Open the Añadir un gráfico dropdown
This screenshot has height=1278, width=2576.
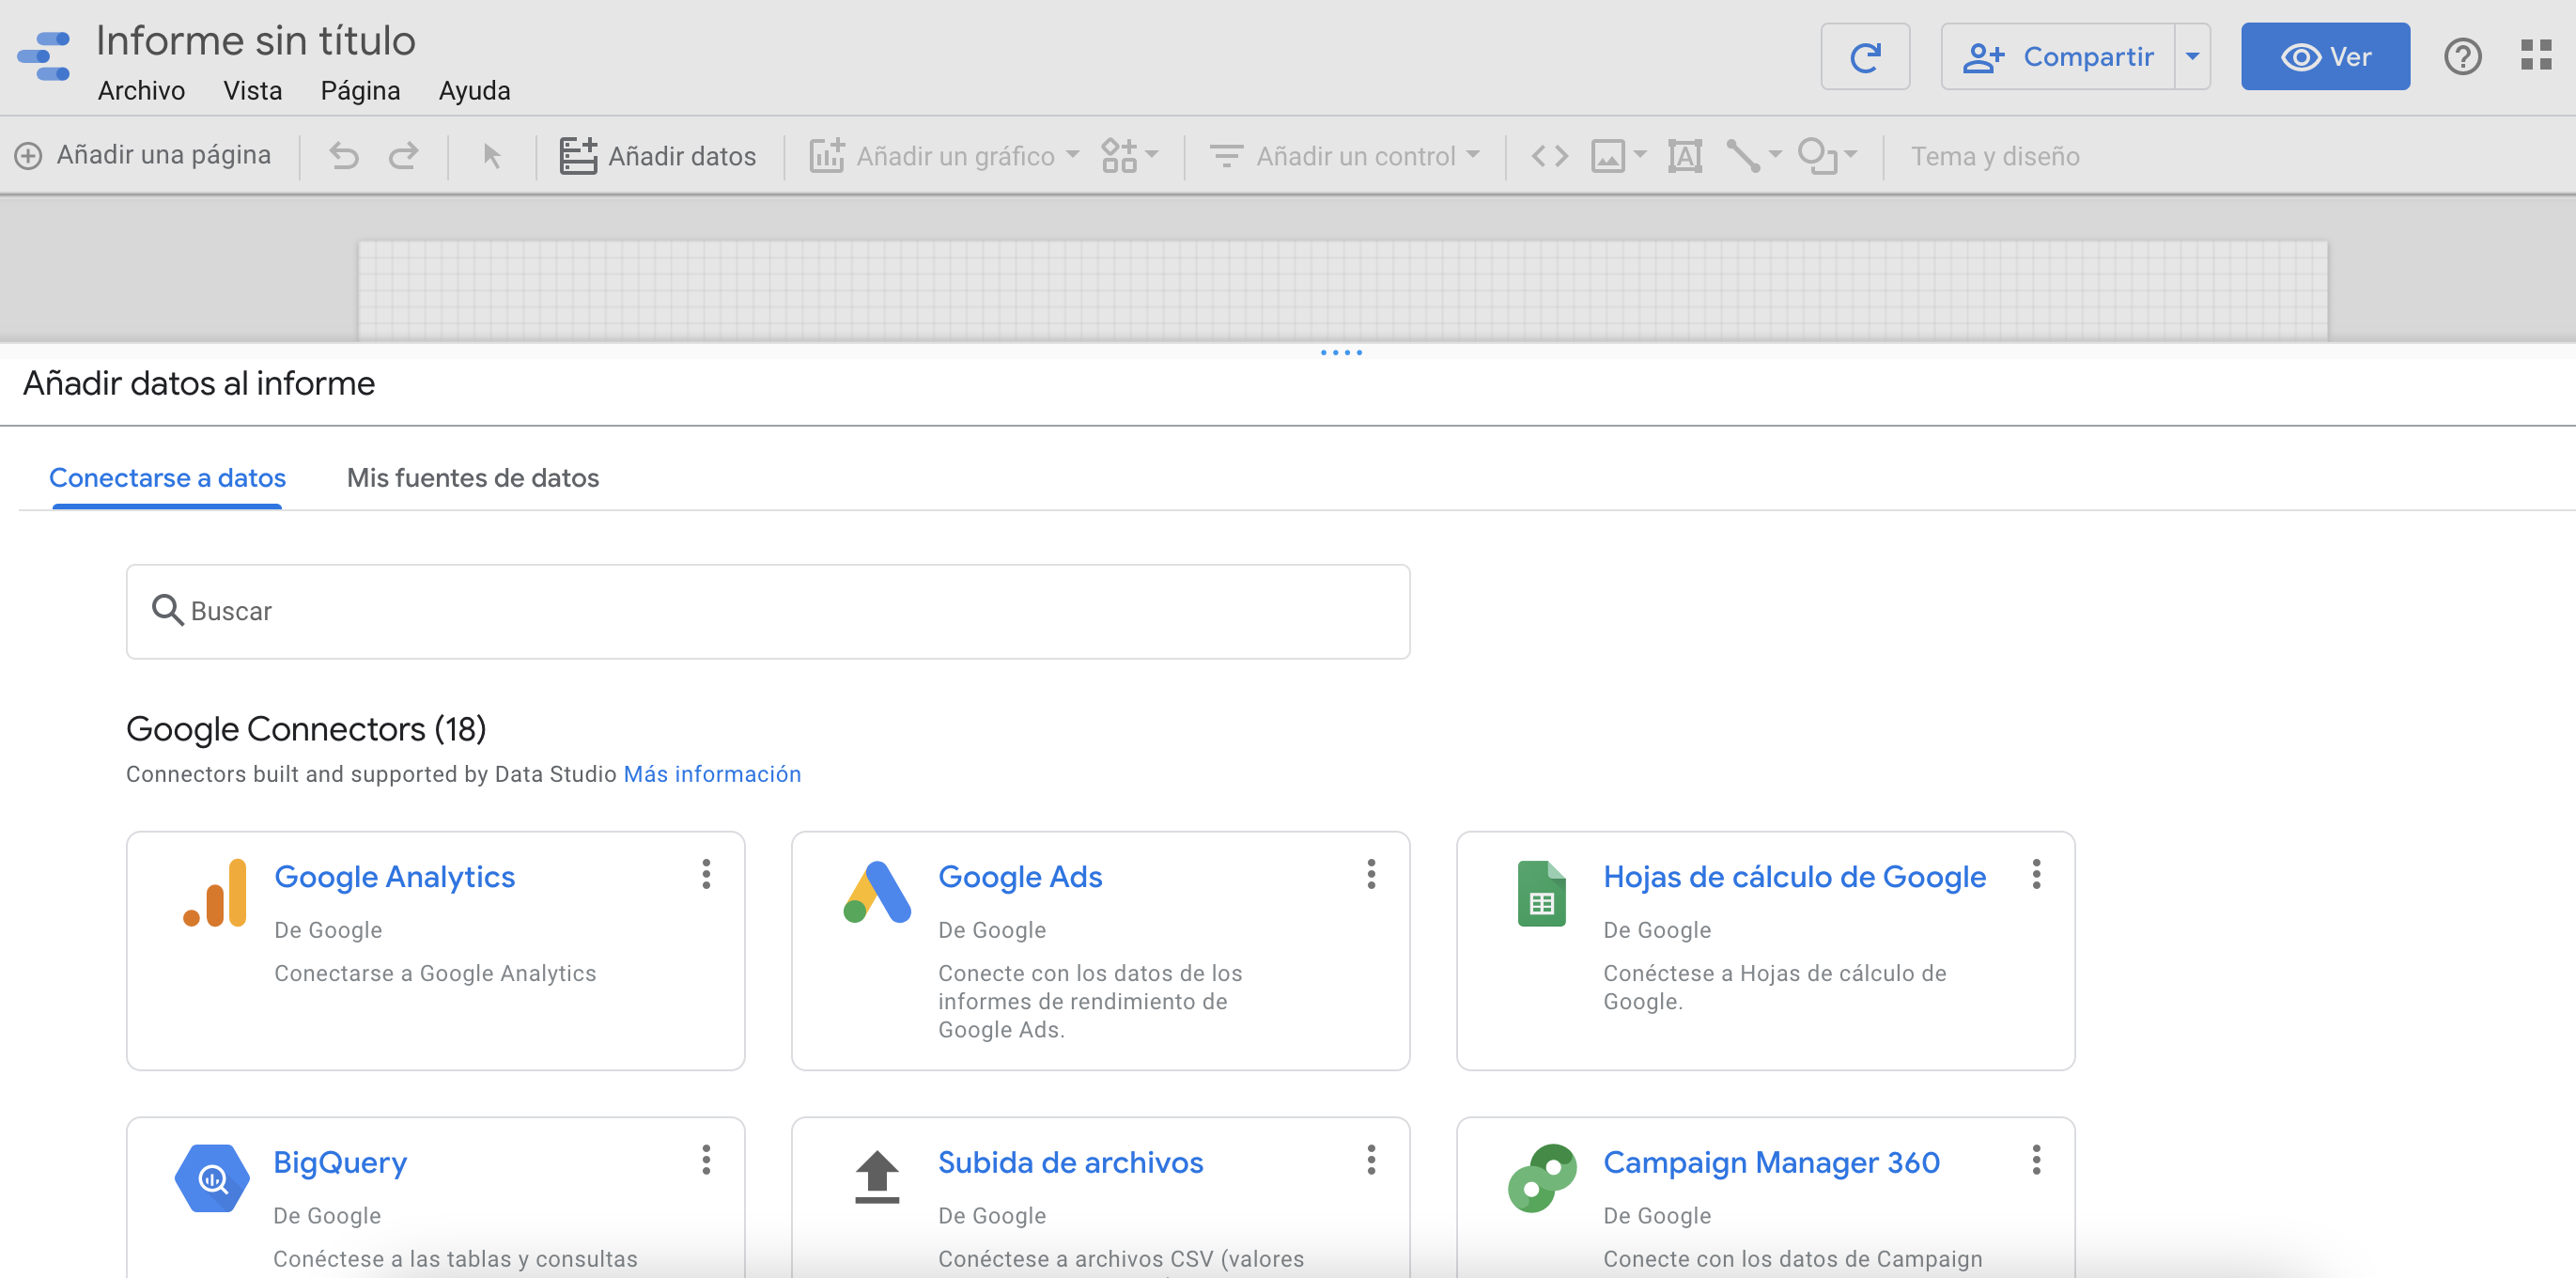[x=944, y=156]
